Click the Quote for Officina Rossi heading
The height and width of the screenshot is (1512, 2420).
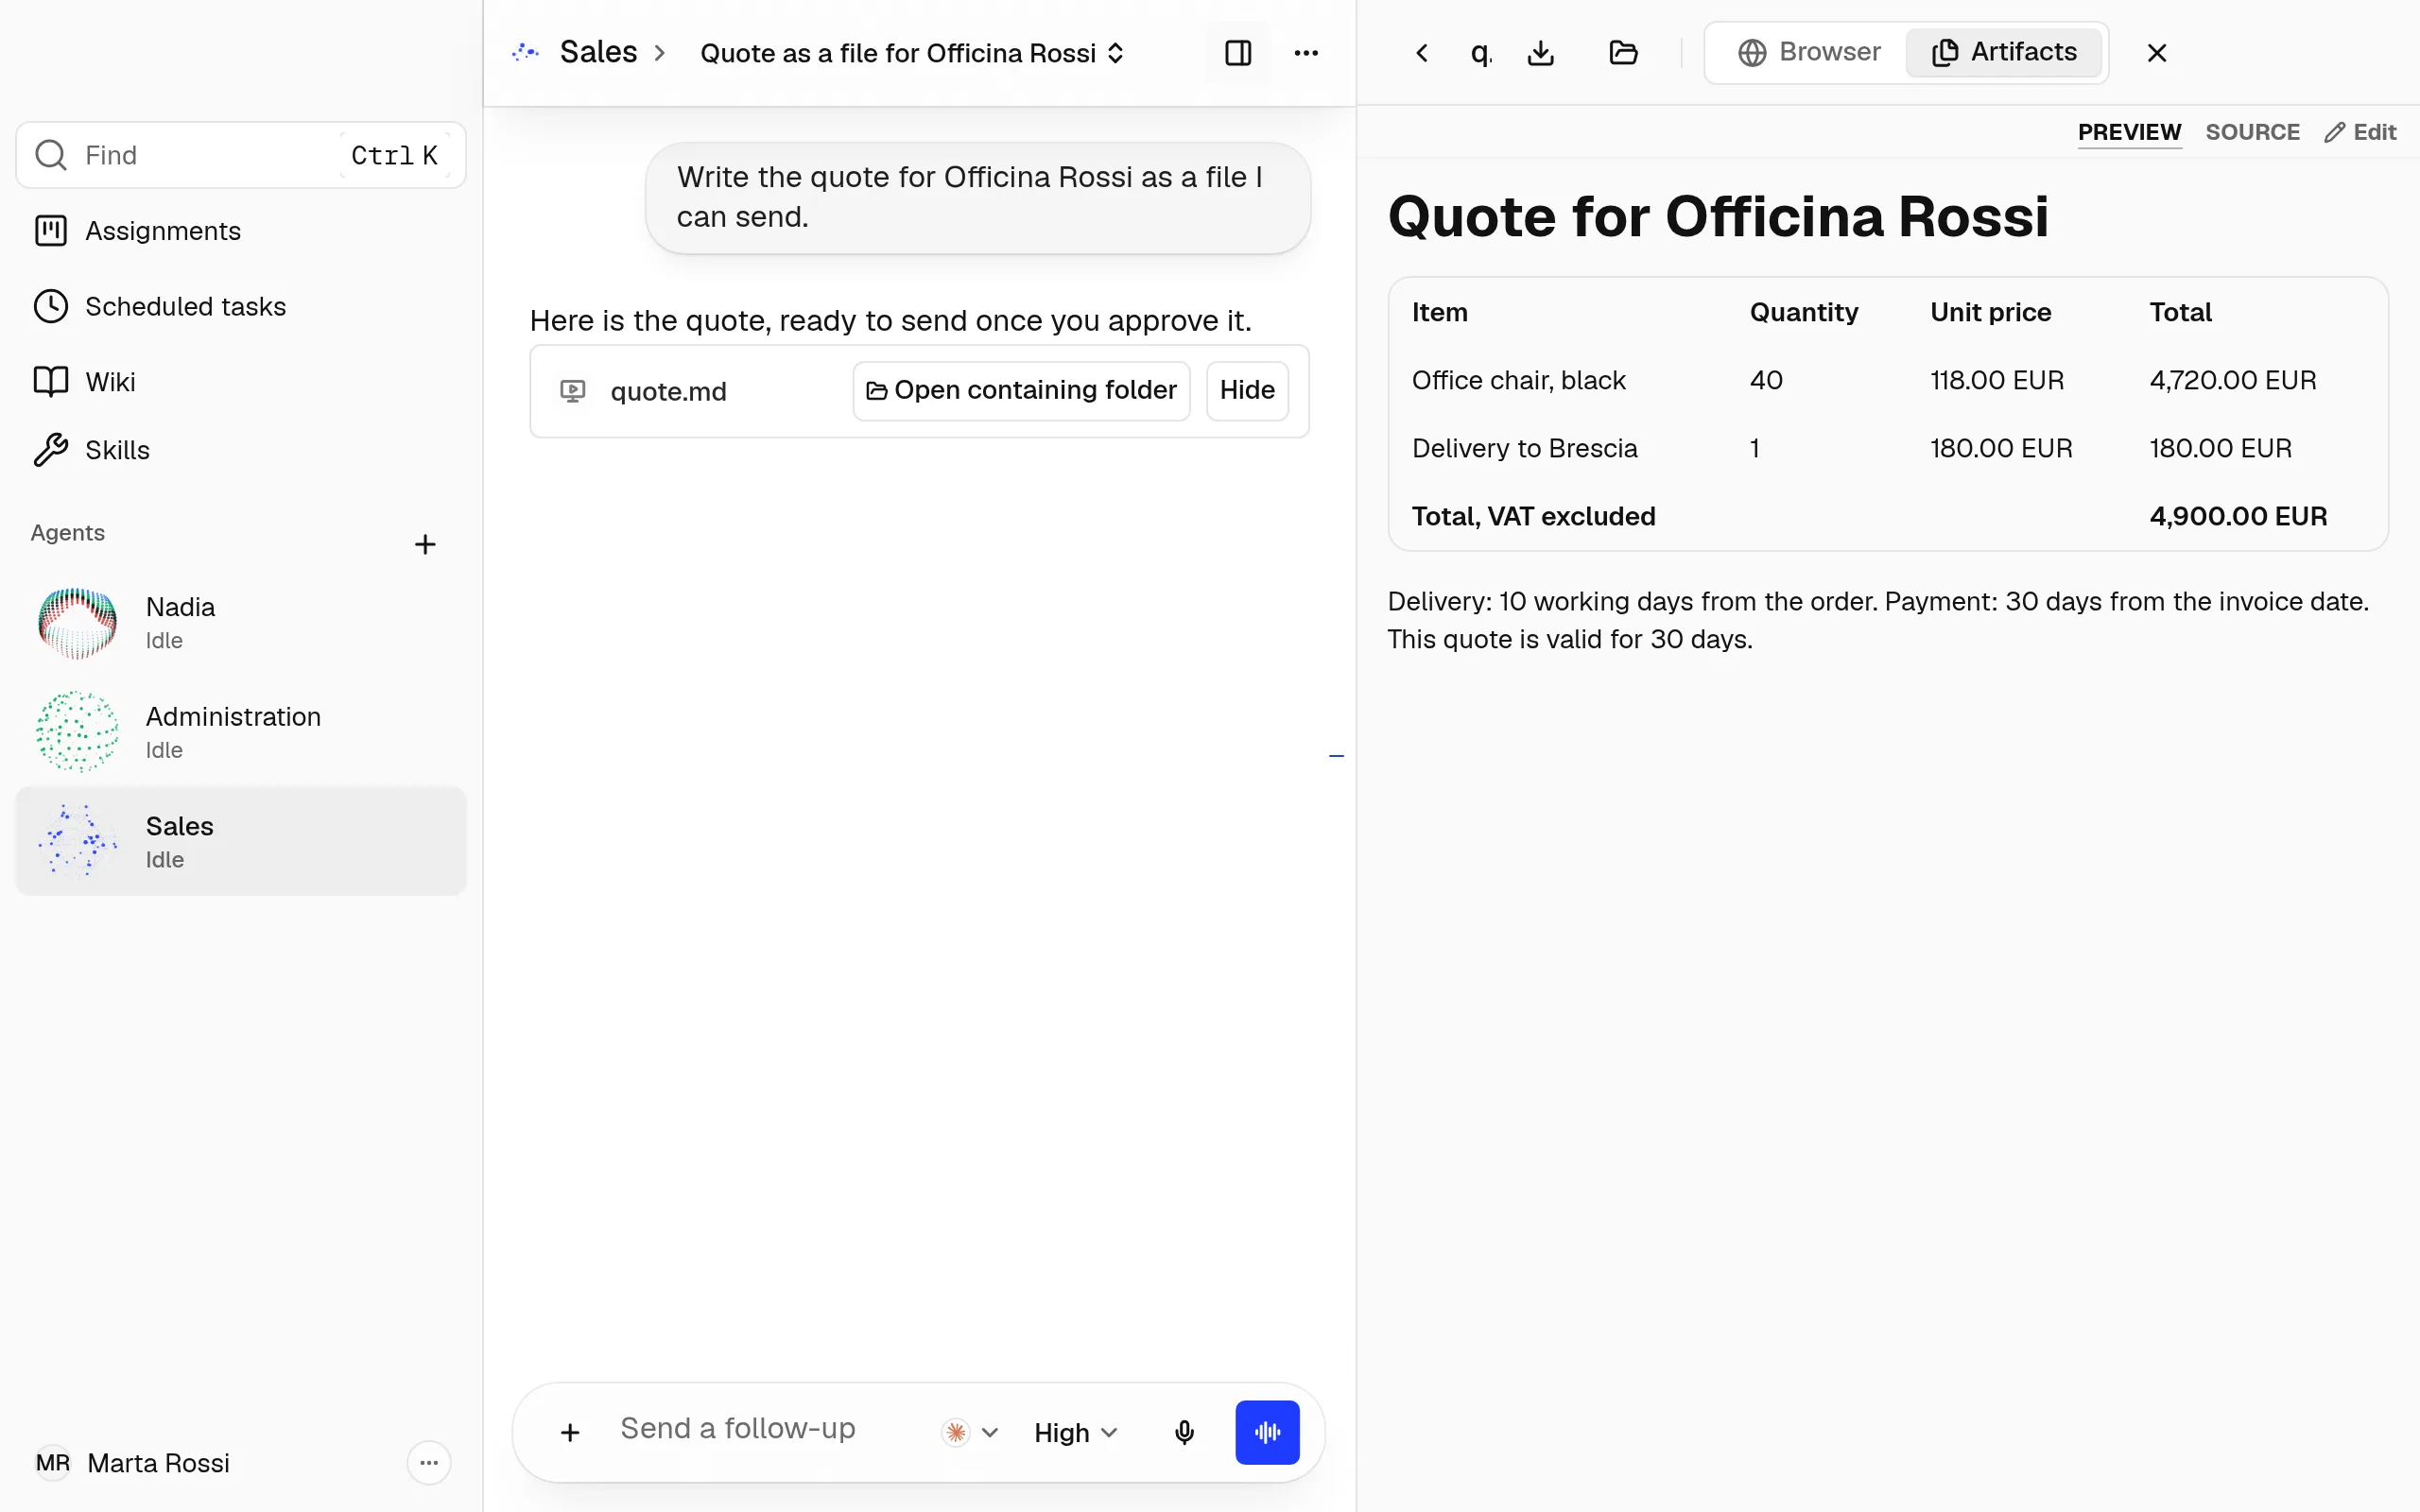tap(1717, 216)
